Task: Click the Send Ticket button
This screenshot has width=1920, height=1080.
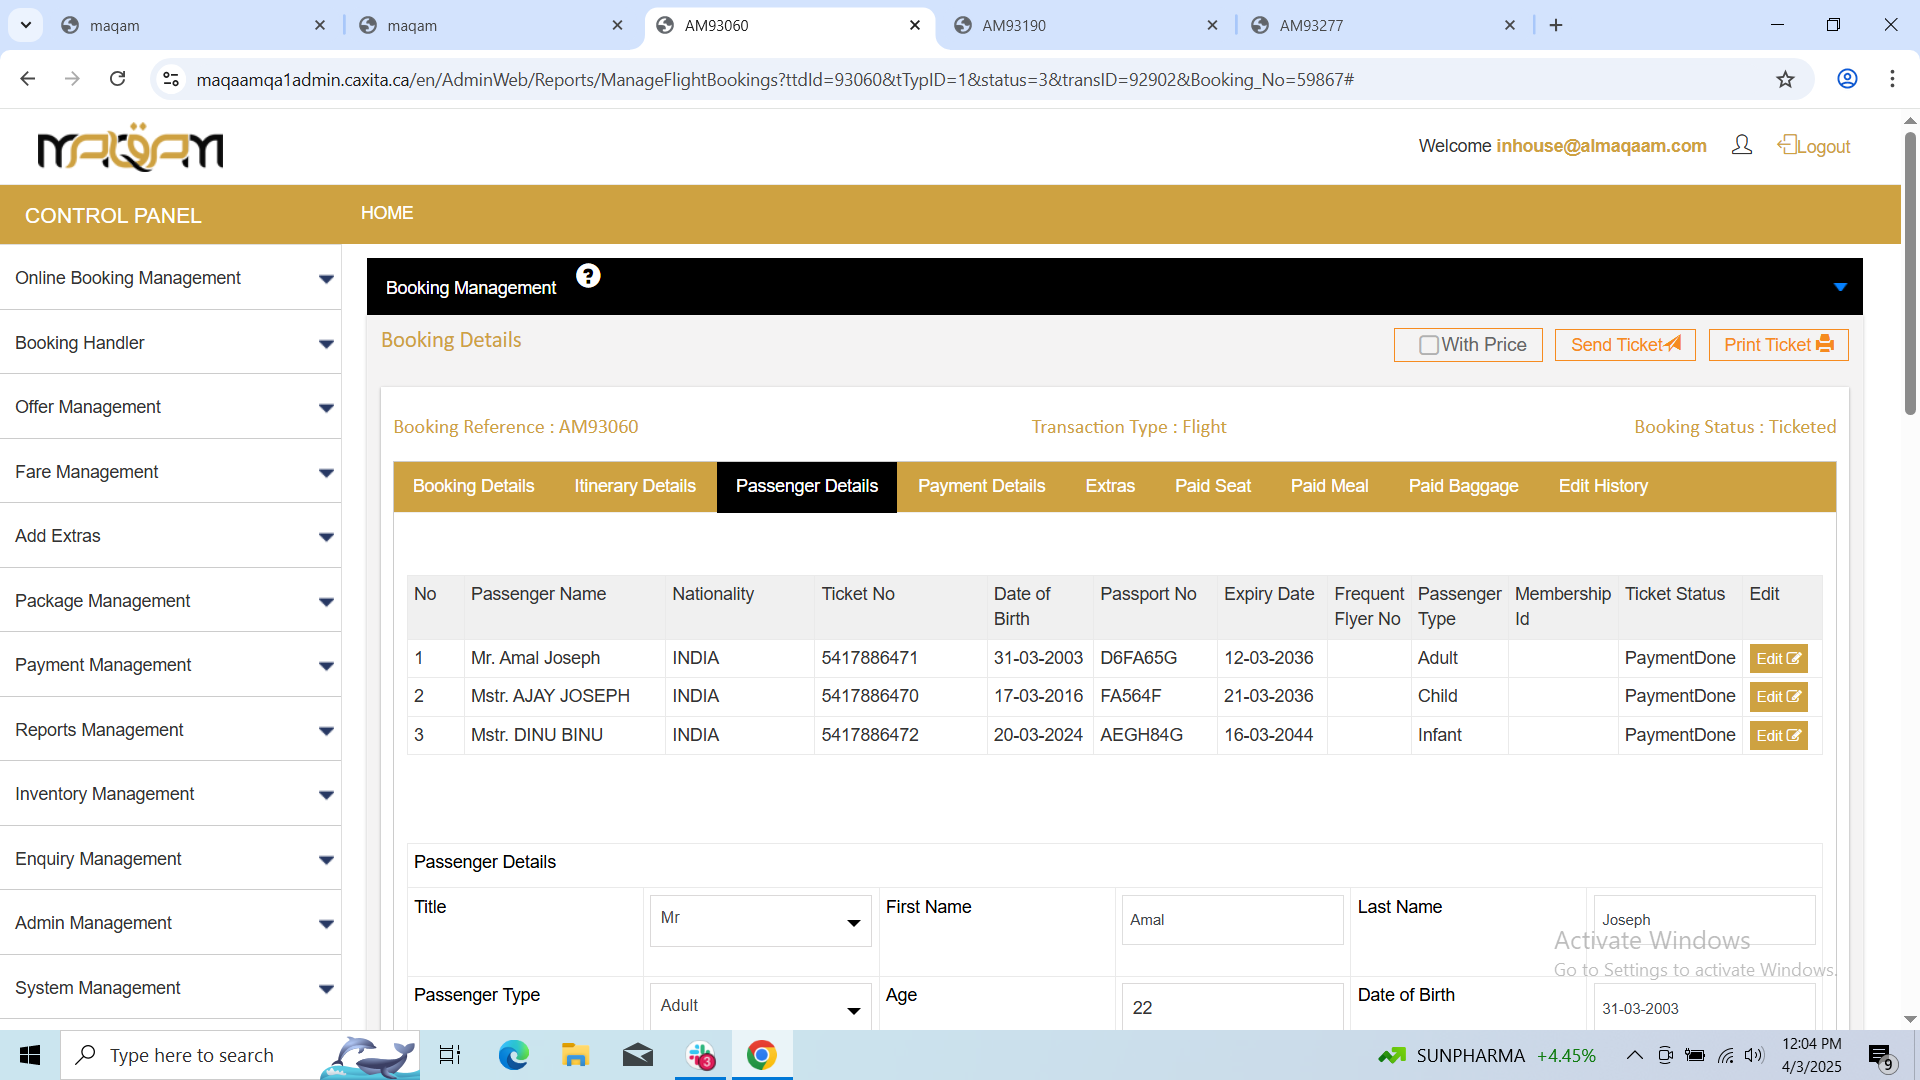Action: coord(1624,345)
